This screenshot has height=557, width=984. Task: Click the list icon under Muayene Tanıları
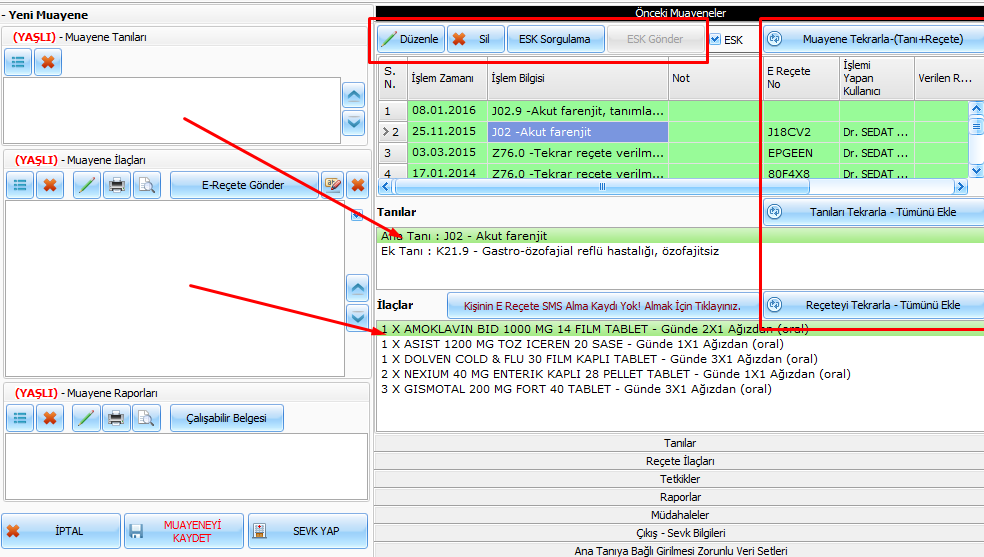19,62
